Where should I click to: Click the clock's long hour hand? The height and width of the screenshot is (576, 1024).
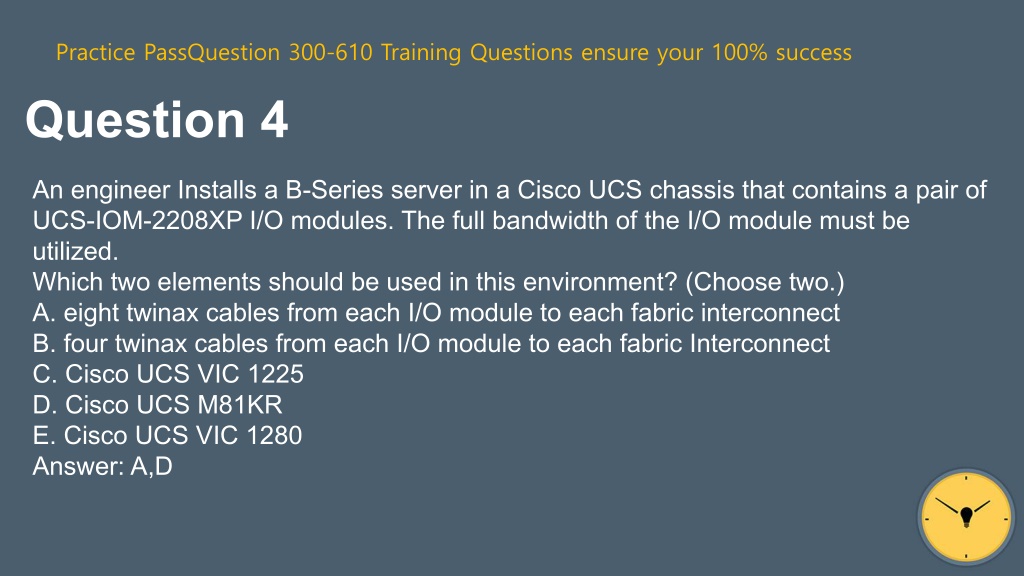click(948, 507)
